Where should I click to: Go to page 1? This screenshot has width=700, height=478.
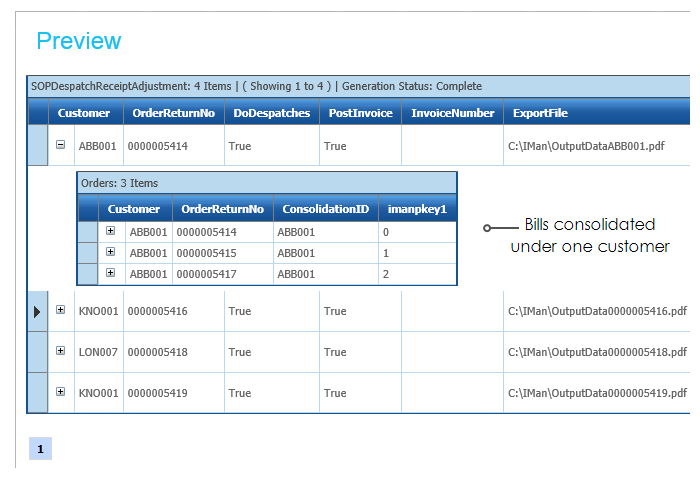[40, 449]
